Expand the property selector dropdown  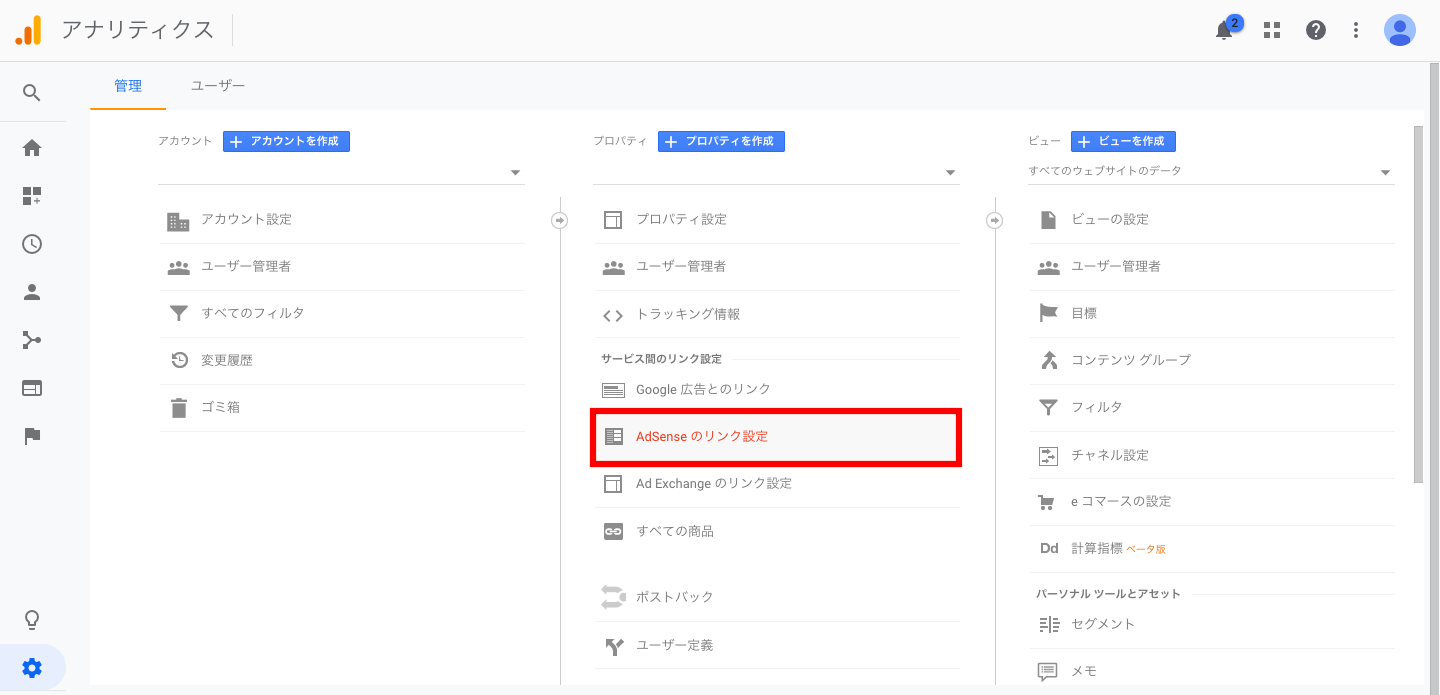776,172
